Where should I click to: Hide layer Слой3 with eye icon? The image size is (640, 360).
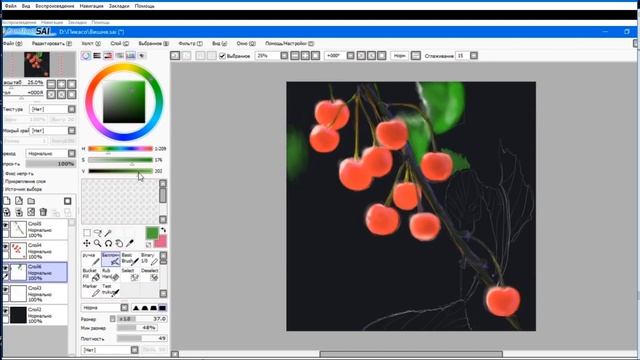coord(6,289)
